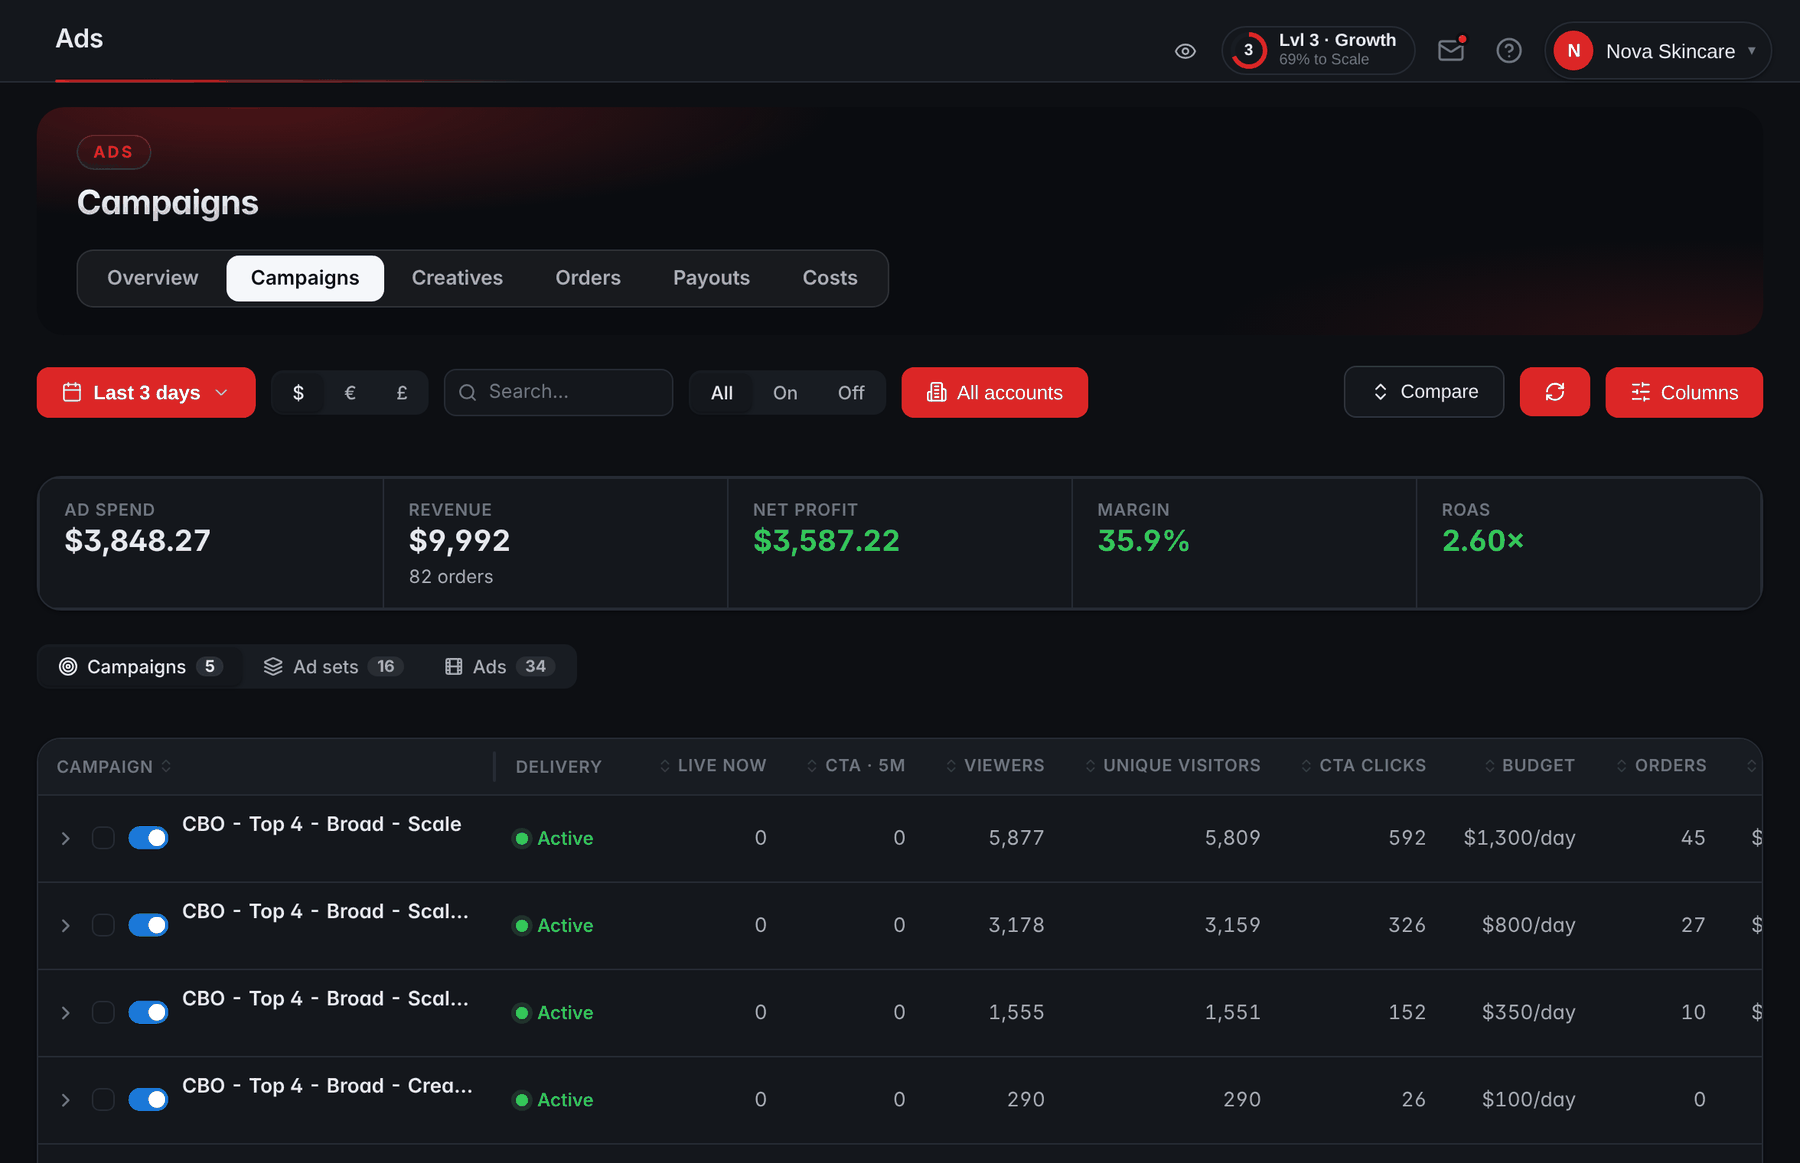
Task: Expand the $1,300/day campaign row
Action: point(66,839)
